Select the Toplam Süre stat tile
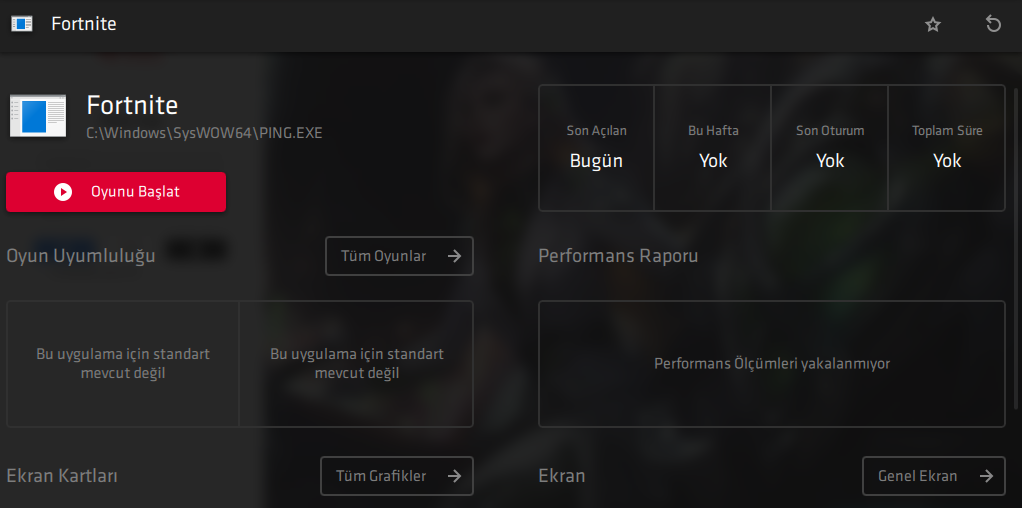1022x508 pixels. [x=946, y=148]
